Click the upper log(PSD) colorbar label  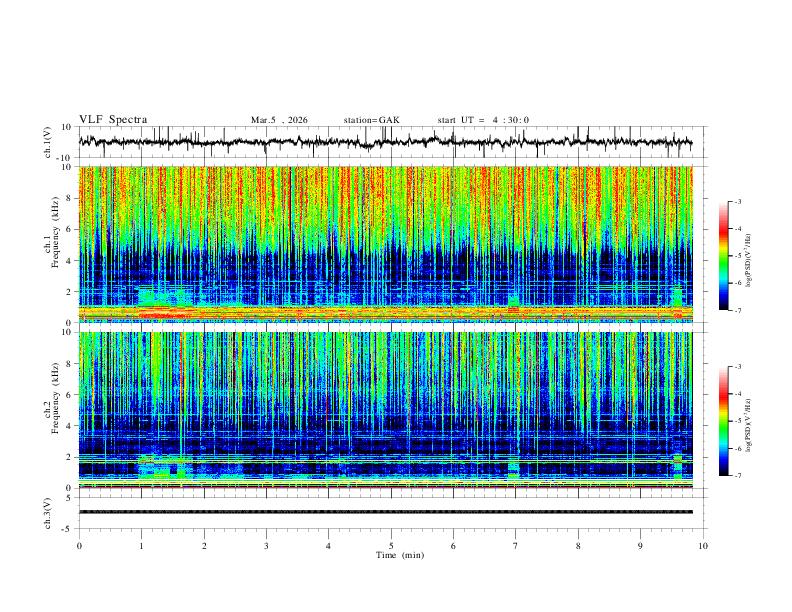click(x=748, y=261)
